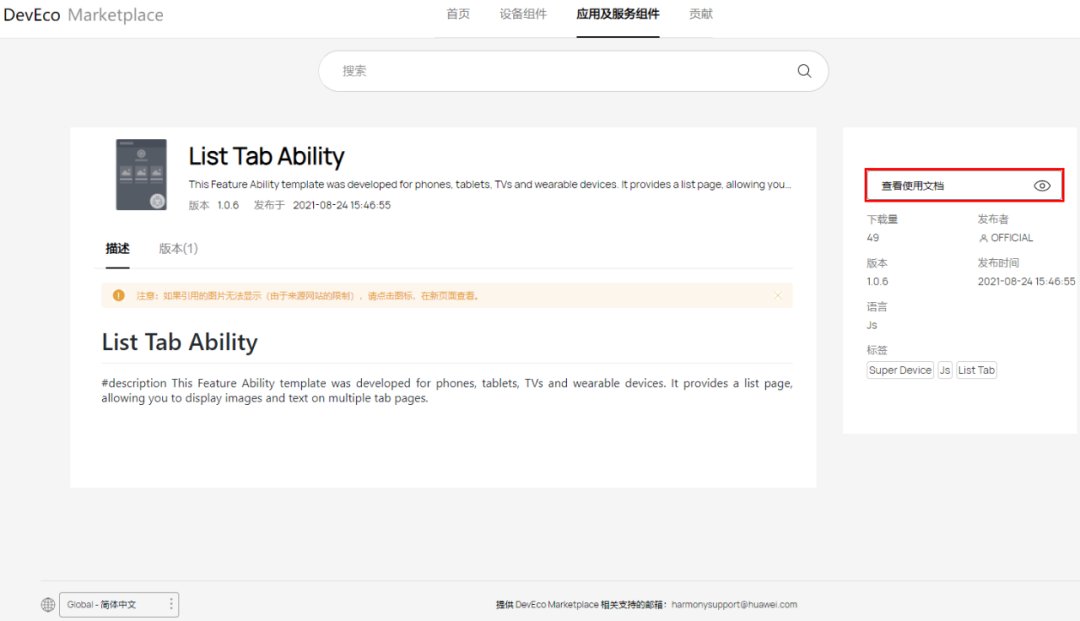The image size is (1080, 621).
Task: Click the 下载量 label in sidebar
Action: (x=882, y=220)
